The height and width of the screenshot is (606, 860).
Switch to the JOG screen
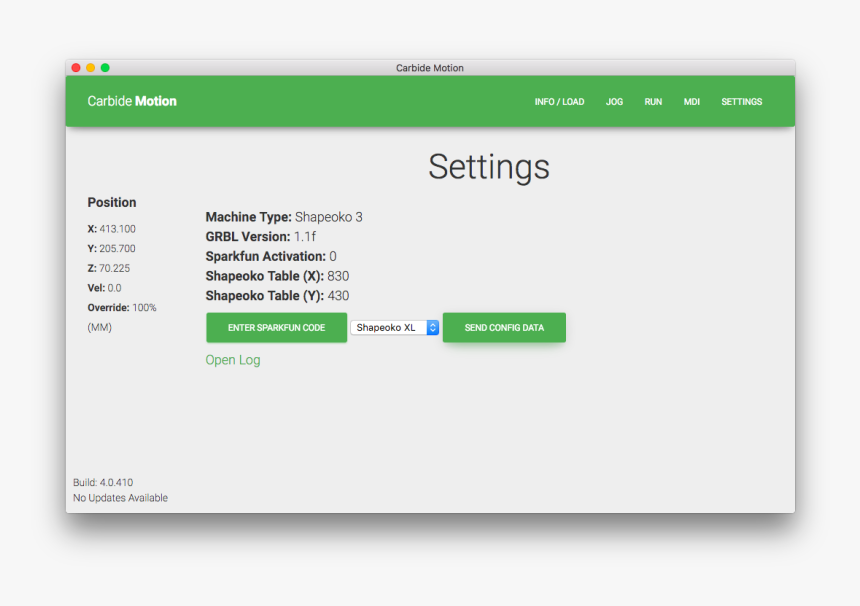click(x=614, y=101)
